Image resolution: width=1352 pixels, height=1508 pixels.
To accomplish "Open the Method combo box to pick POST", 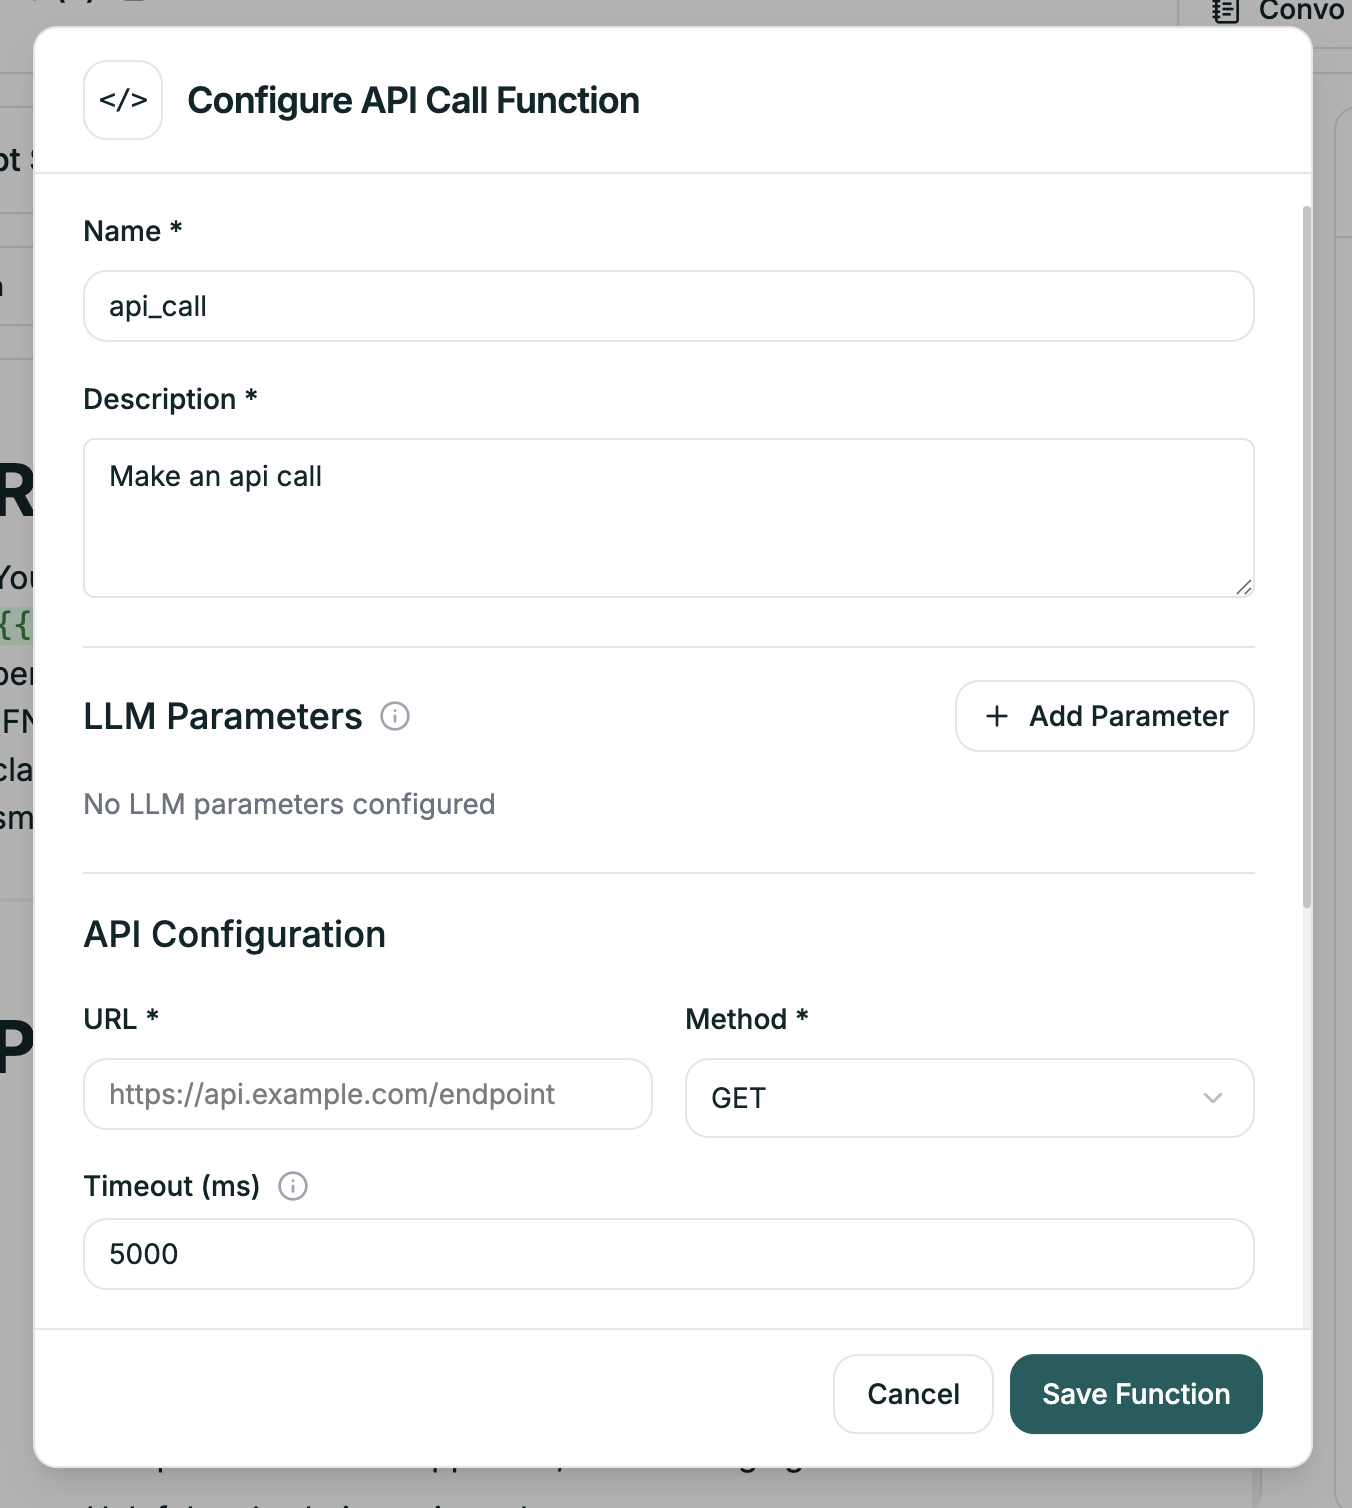I will pyautogui.click(x=968, y=1098).
